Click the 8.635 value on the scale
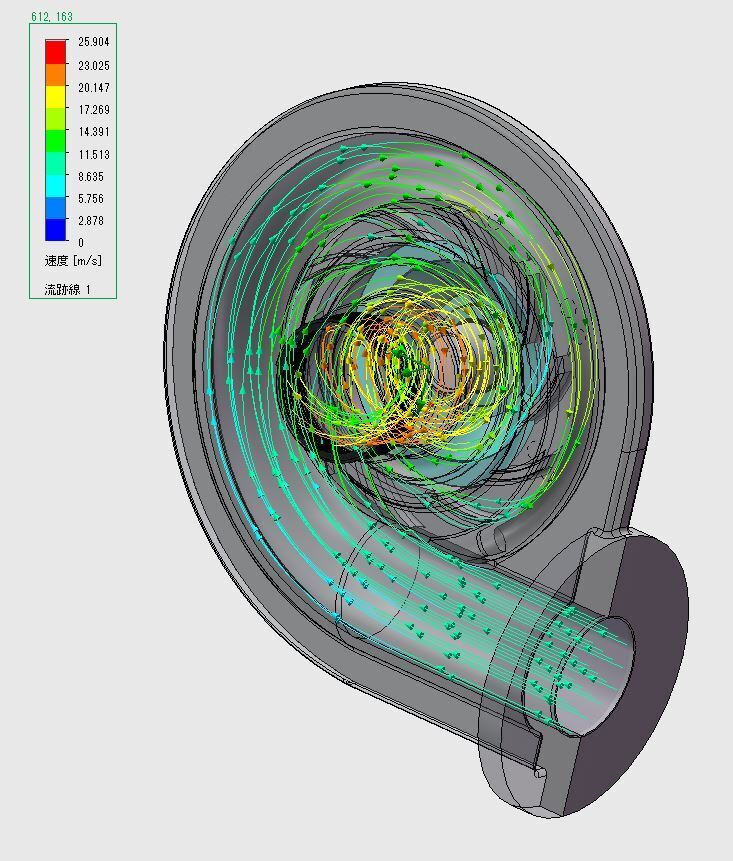The height and width of the screenshot is (861, 733). click(x=90, y=177)
